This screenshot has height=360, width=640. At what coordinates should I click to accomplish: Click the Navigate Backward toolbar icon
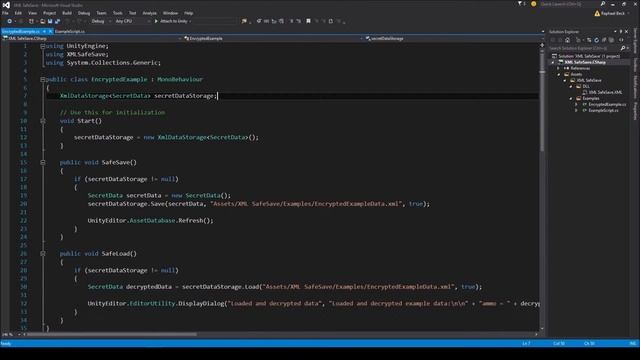click(9, 21)
